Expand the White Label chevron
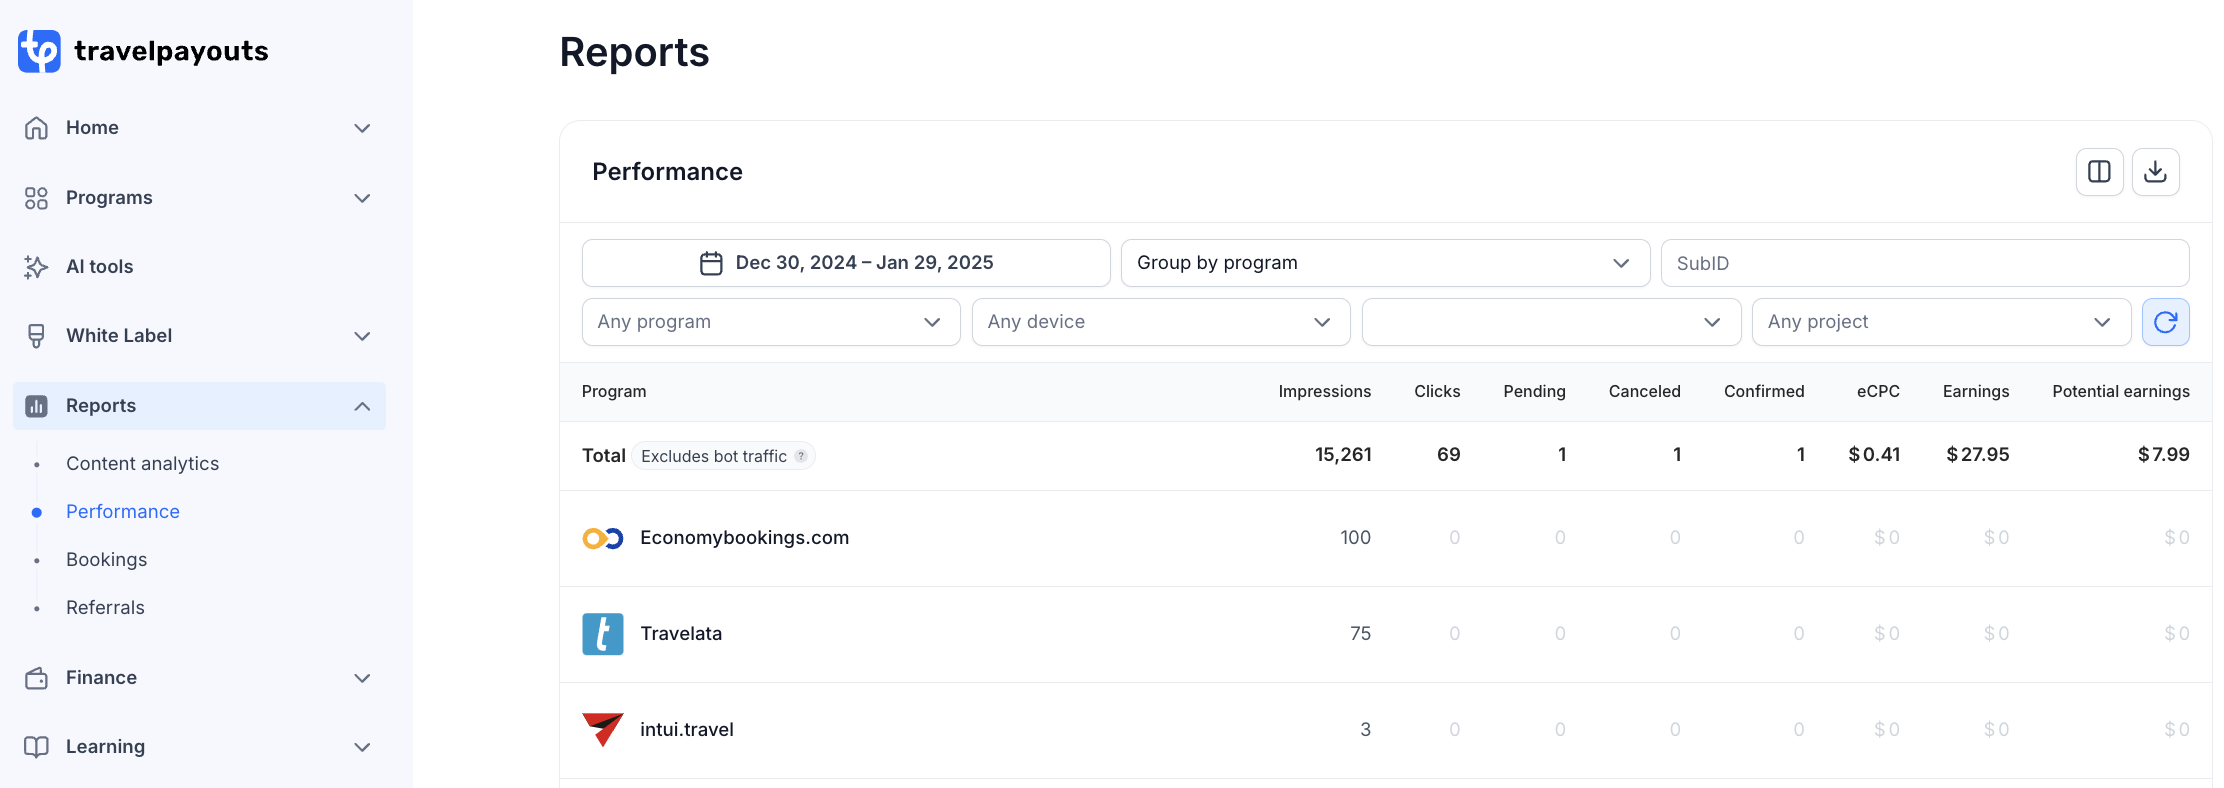The width and height of the screenshot is (2224, 788). (x=362, y=336)
